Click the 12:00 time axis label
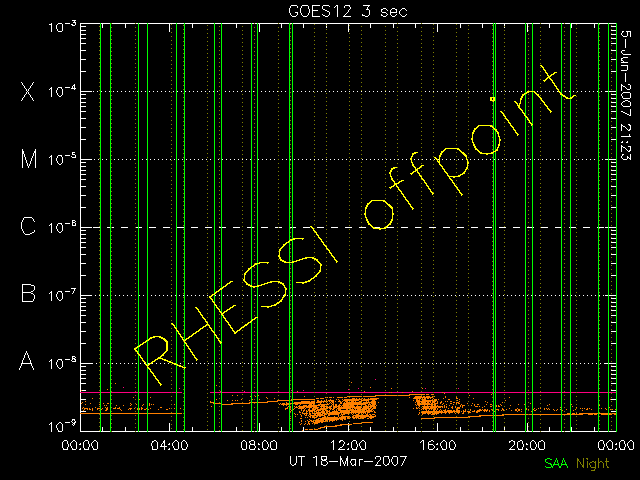This screenshot has height=480, width=640. [x=348, y=445]
